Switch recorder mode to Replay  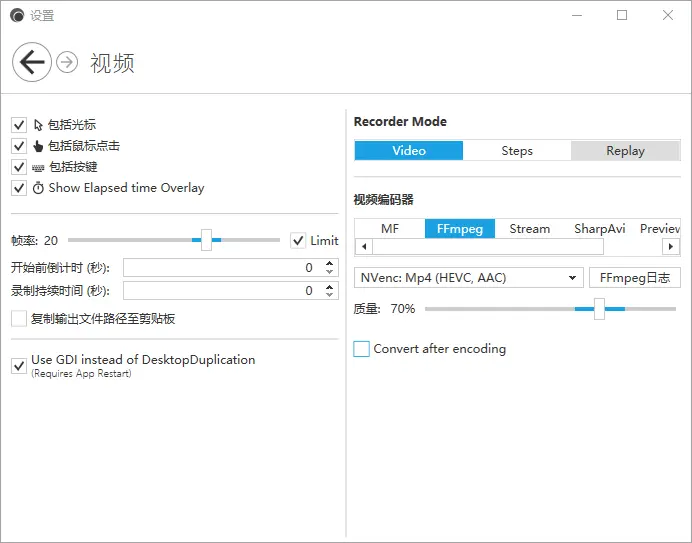click(x=625, y=151)
